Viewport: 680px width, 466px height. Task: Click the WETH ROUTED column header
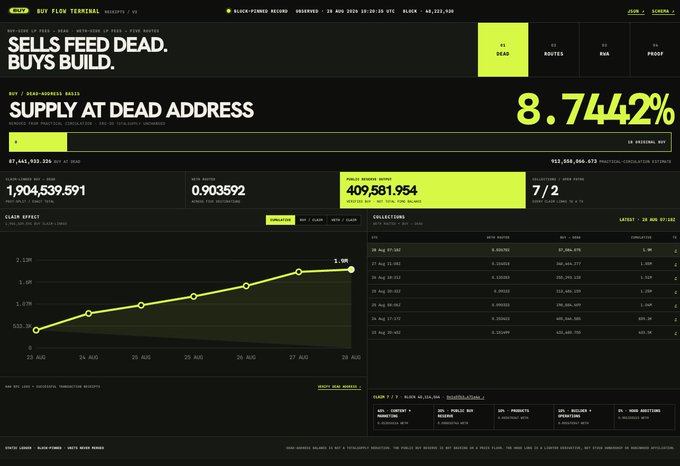tap(498, 238)
